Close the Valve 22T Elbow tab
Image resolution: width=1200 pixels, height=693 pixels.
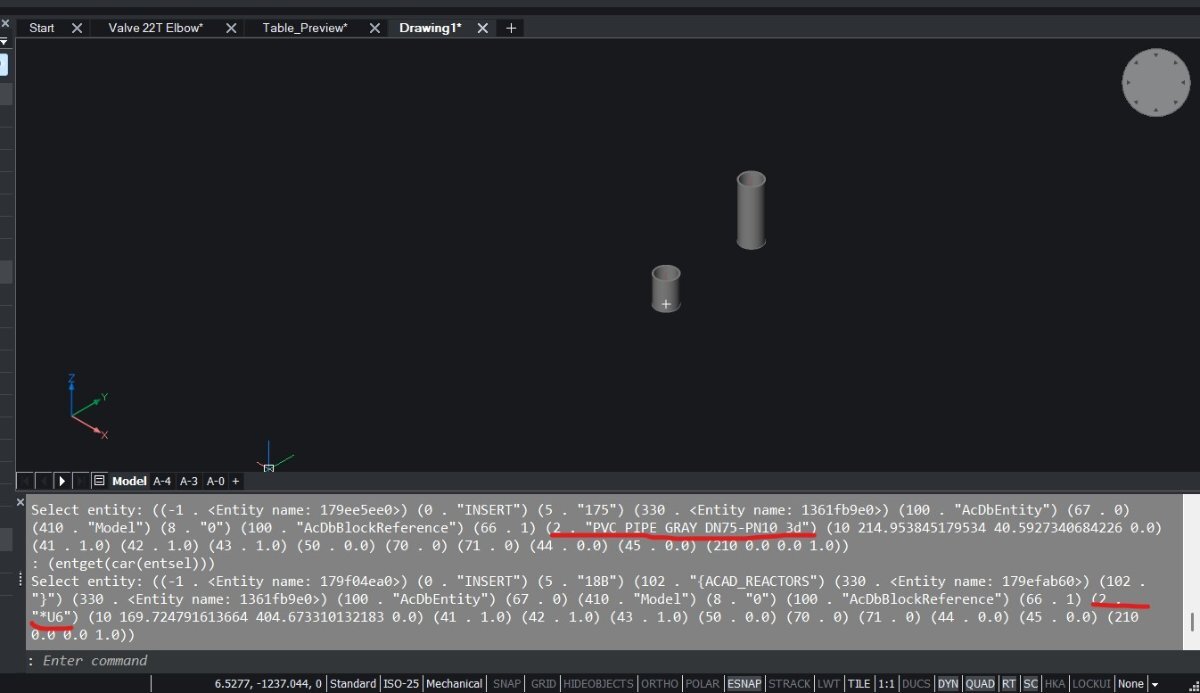(x=231, y=28)
